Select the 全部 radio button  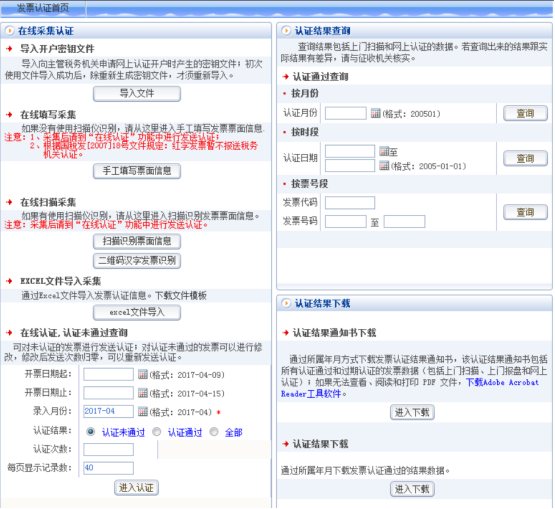tap(214, 432)
